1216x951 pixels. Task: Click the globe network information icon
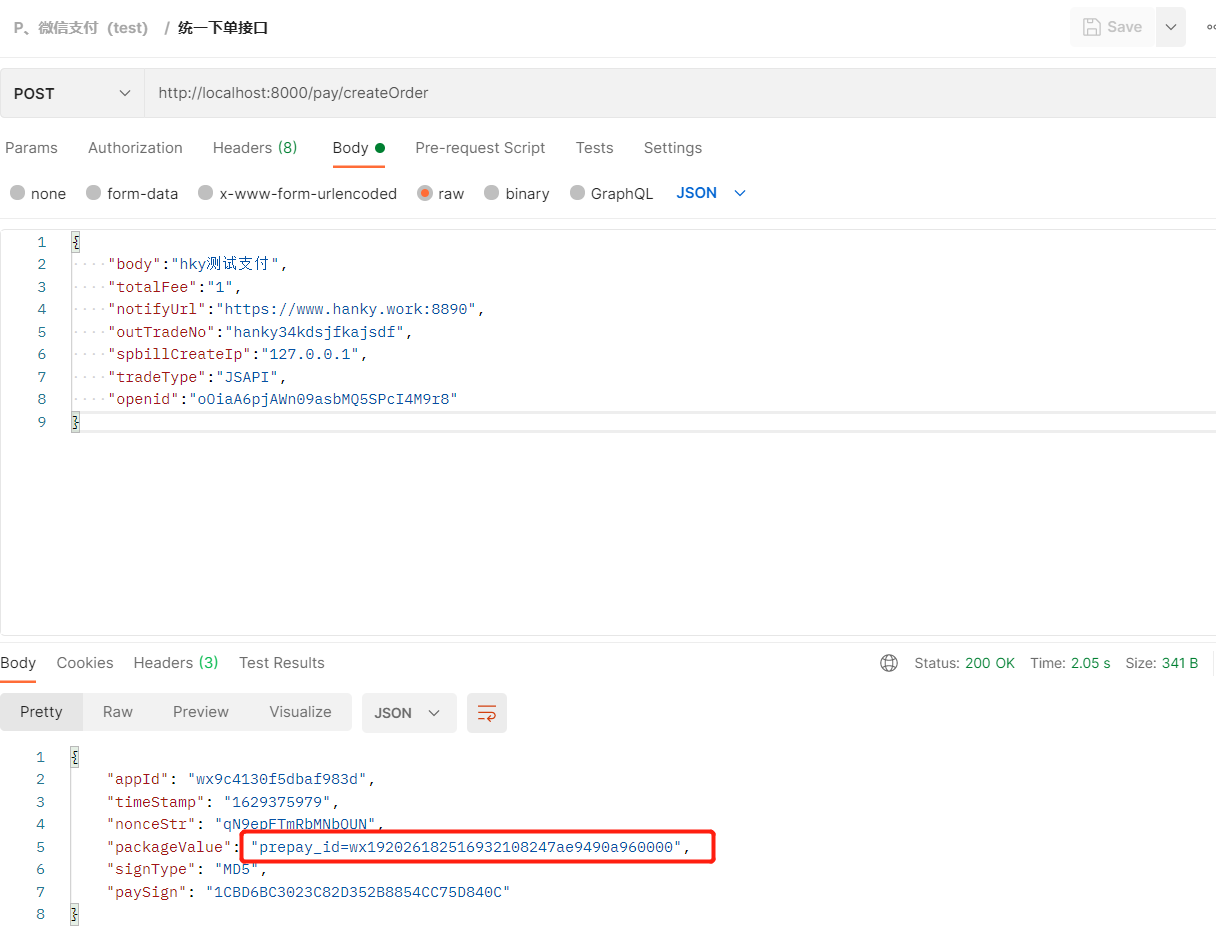click(x=889, y=662)
